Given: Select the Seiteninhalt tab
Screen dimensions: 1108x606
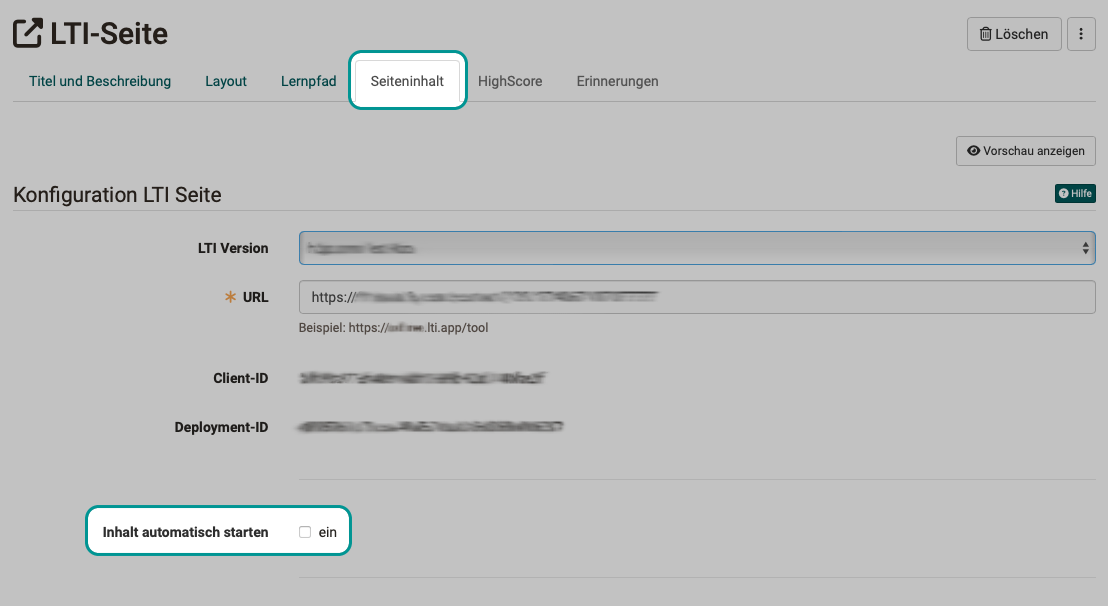Looking at the screenshot, I should (407, 81).
